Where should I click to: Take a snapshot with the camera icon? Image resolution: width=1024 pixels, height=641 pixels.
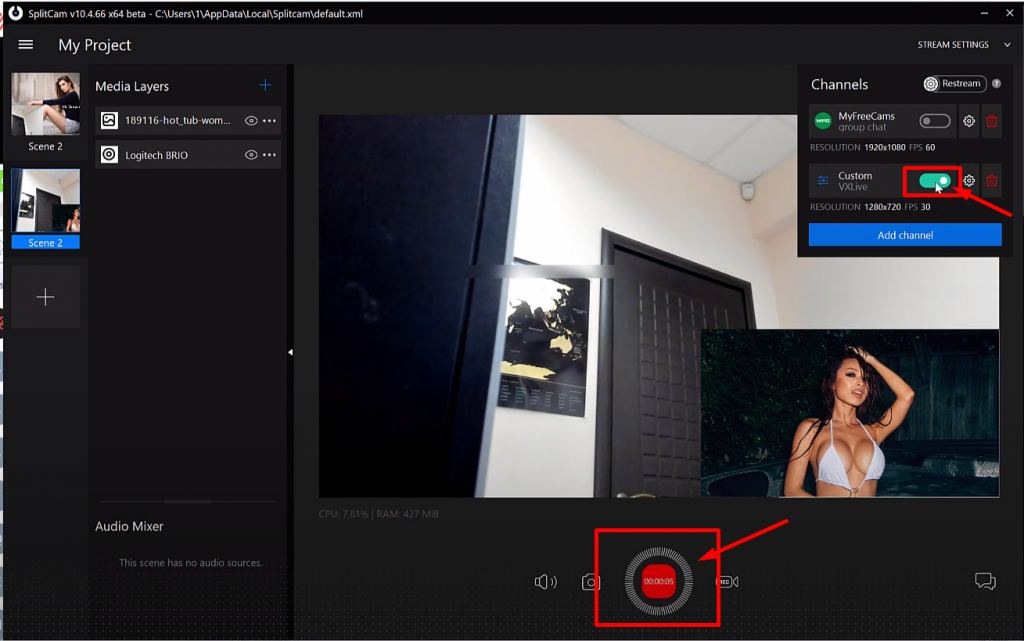[x=591, y=582]
